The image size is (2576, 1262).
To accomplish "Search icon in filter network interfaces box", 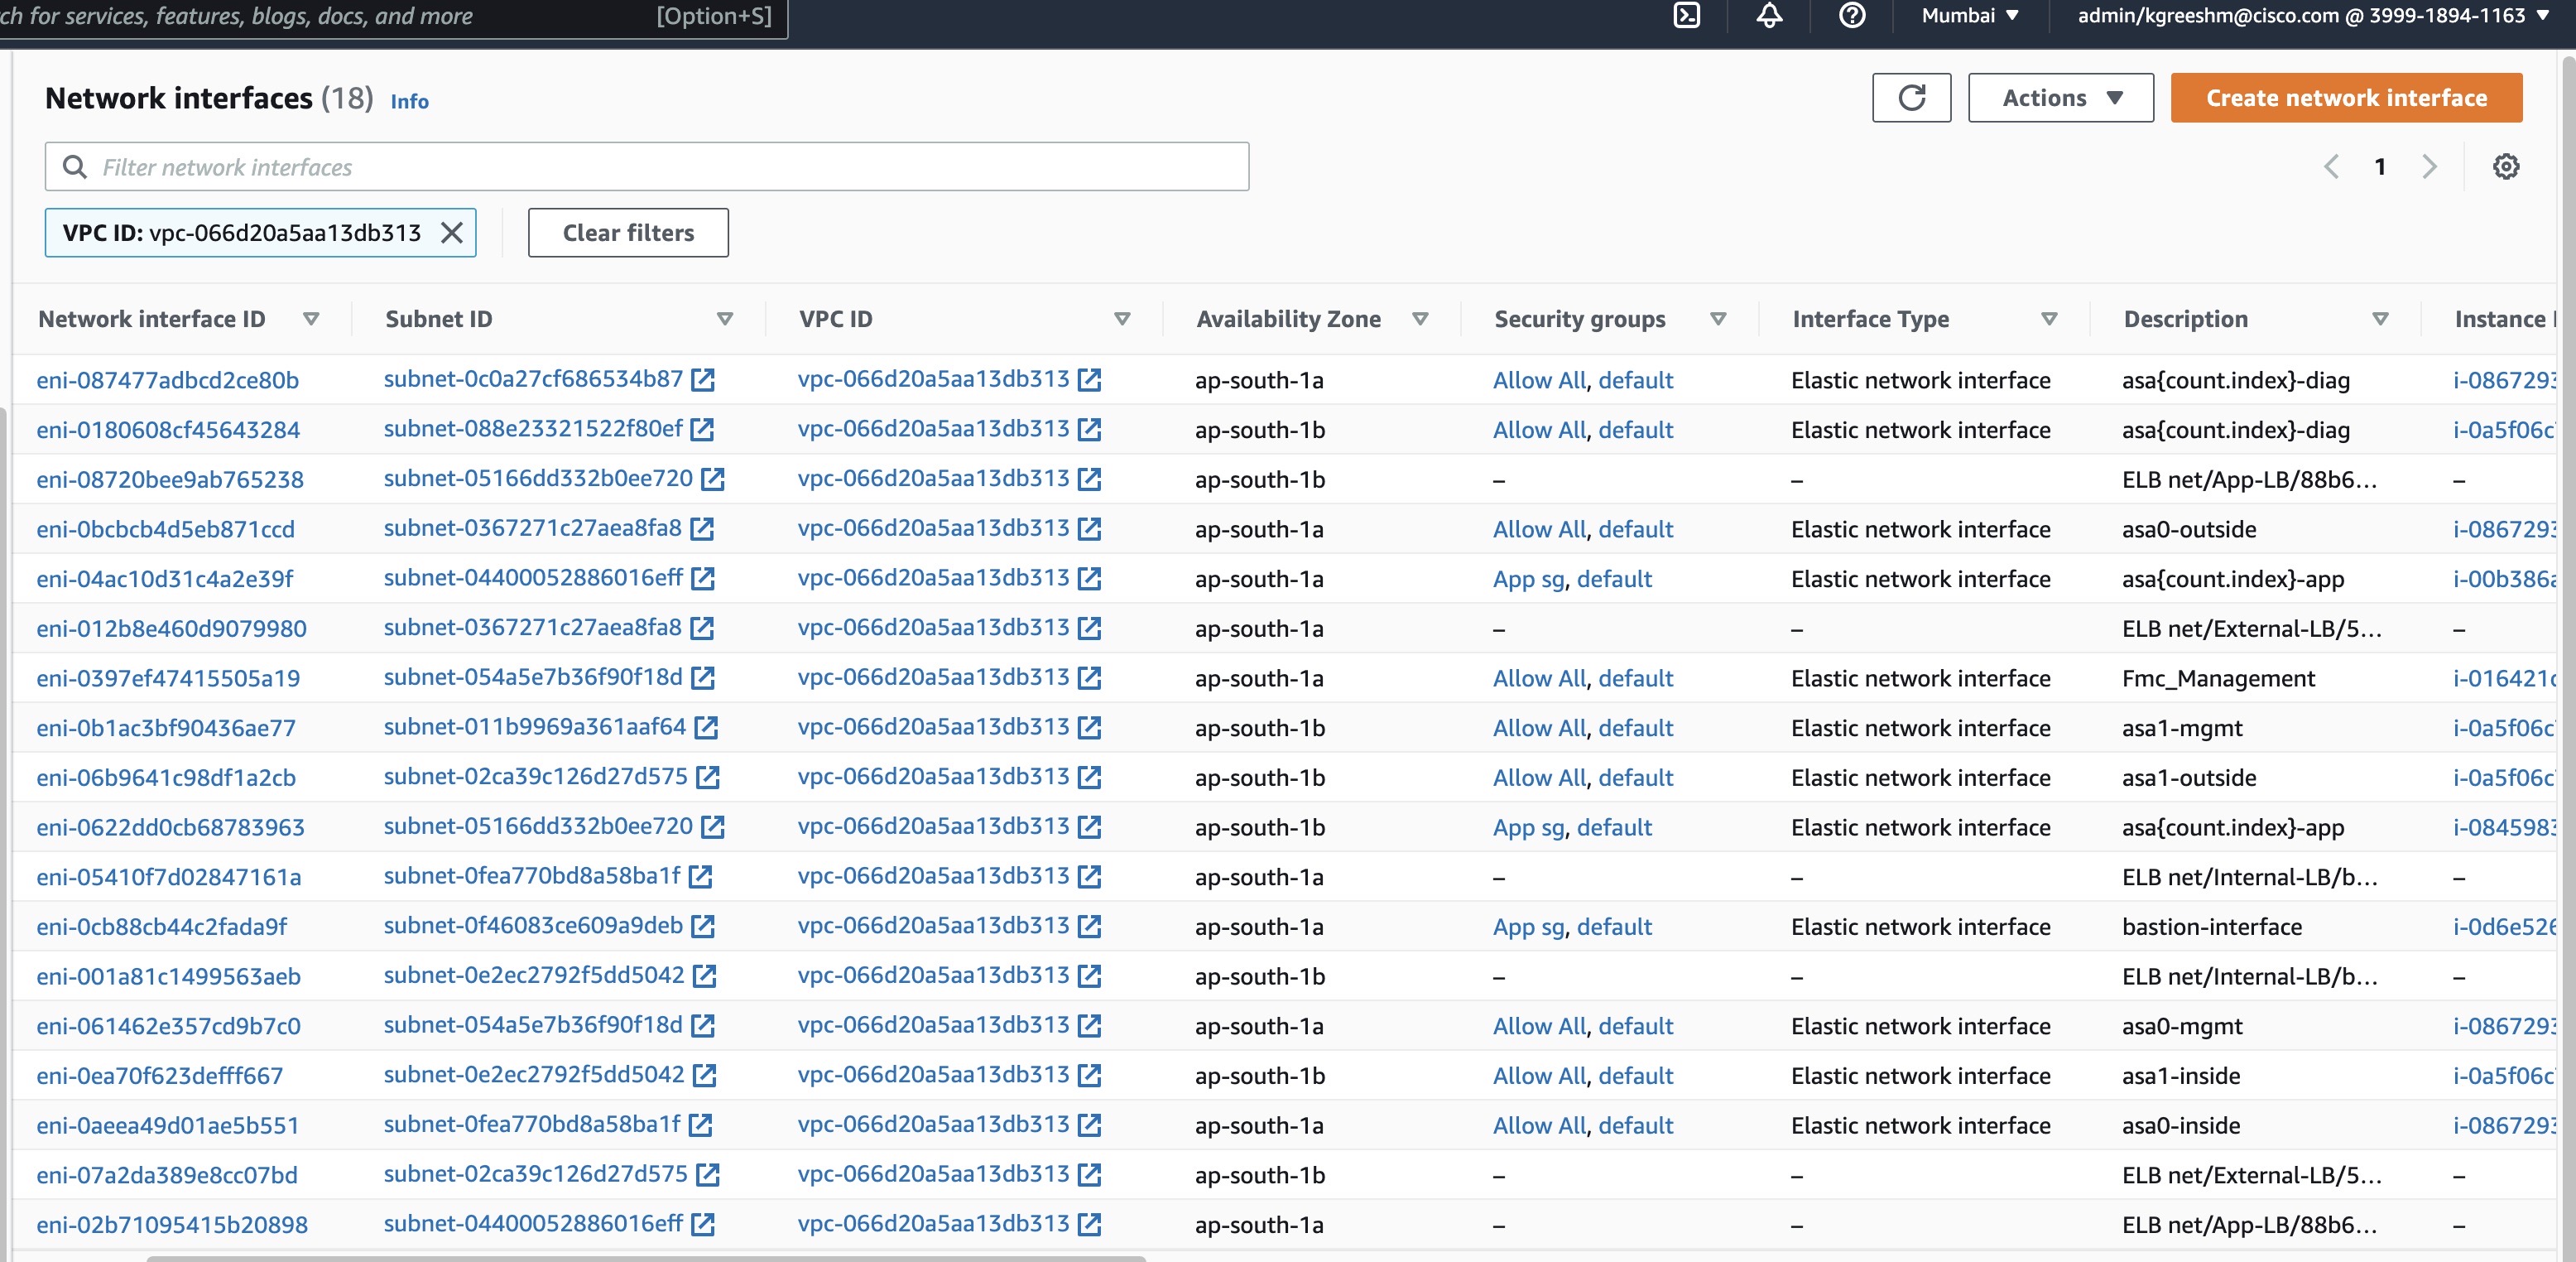I will tap(75, 167).
